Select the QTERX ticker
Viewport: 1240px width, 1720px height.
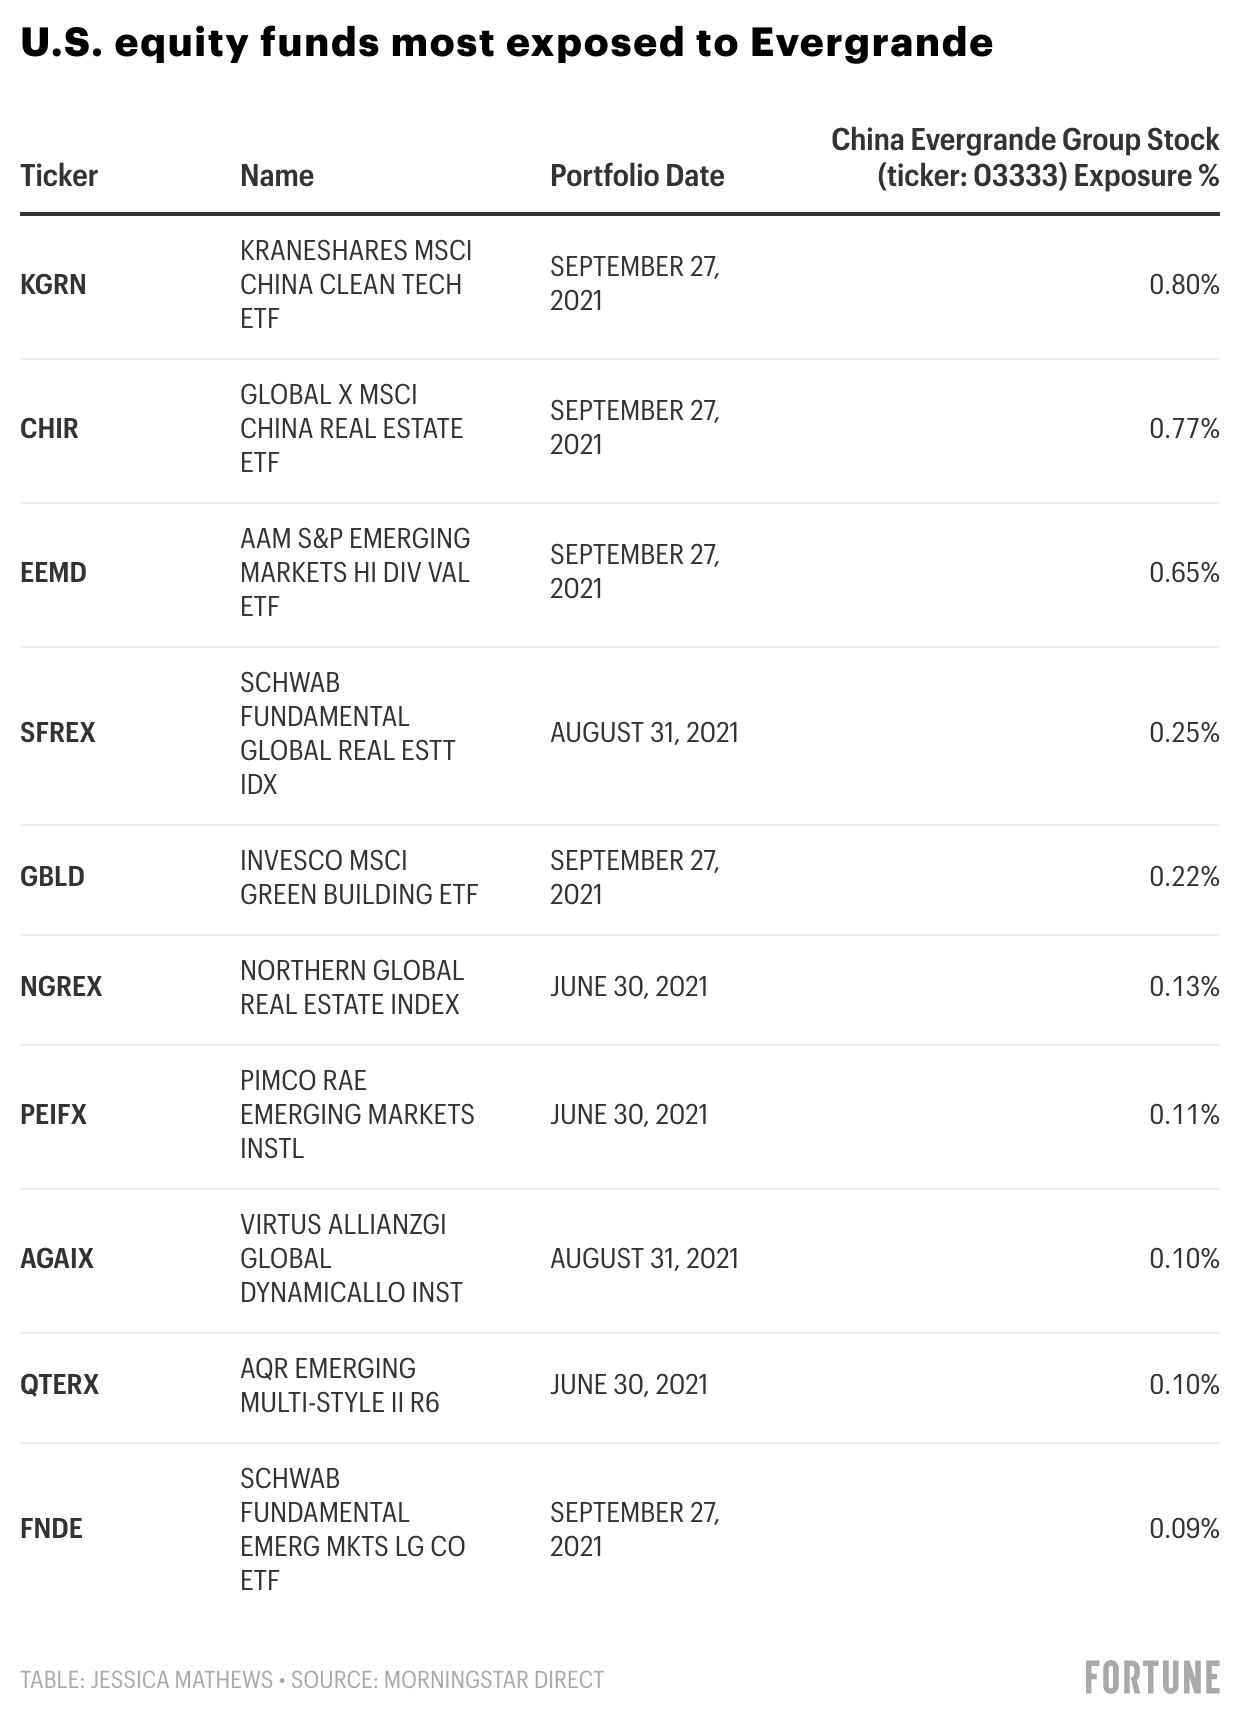59,1385
